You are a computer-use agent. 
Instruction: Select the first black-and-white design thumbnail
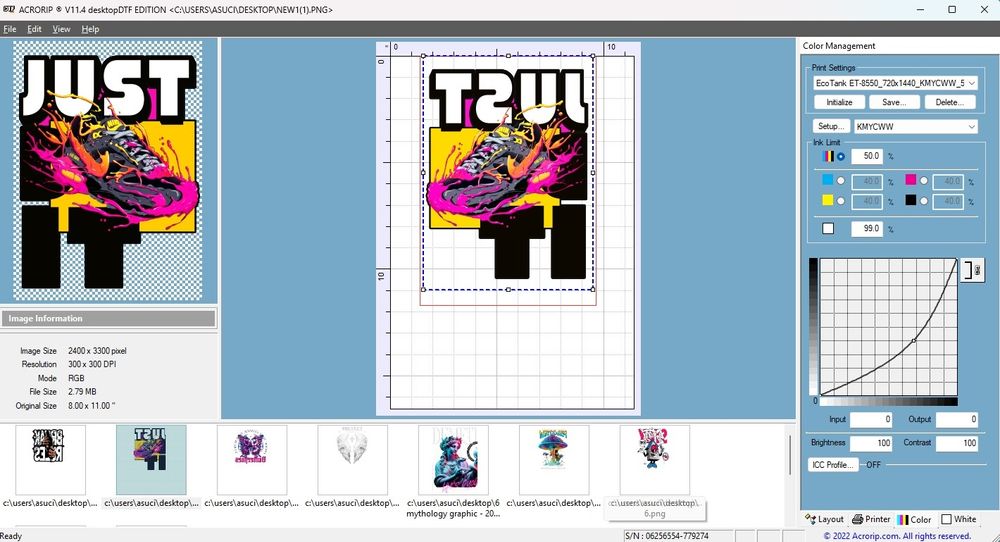[x=50, y=460]
